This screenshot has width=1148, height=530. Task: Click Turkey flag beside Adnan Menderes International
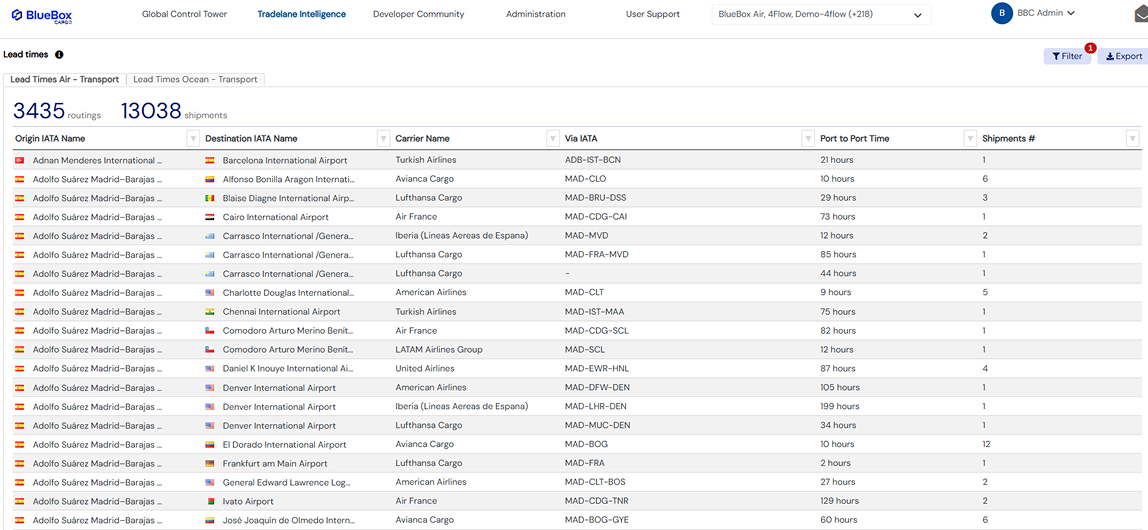(x=19, y=160)
